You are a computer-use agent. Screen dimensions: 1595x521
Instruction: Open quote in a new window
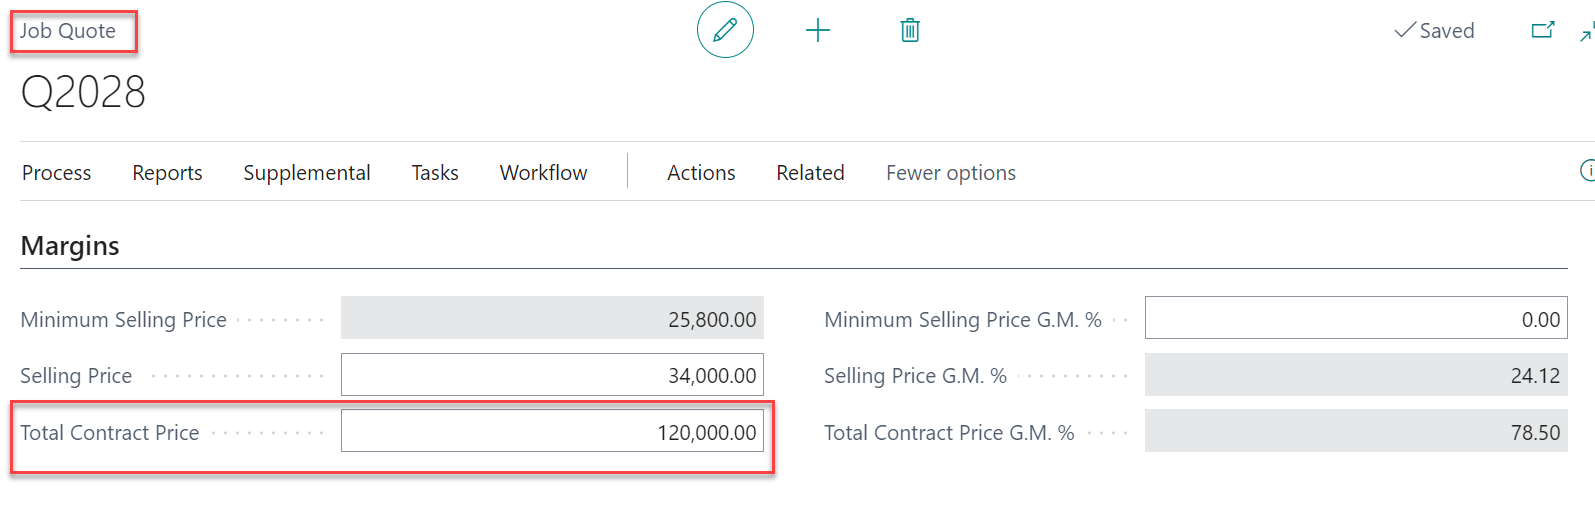pos(1543,30)
